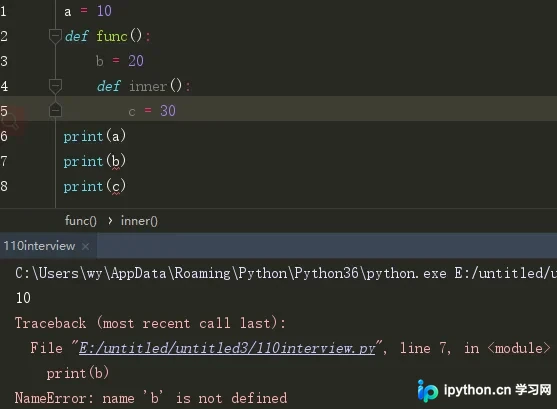The height and width of the screenshot is (409, 557).
Task: Click the python.exe command line in console
Action: 286,273
